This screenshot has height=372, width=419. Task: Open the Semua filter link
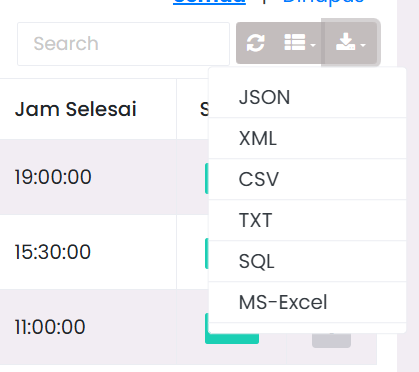209,2
